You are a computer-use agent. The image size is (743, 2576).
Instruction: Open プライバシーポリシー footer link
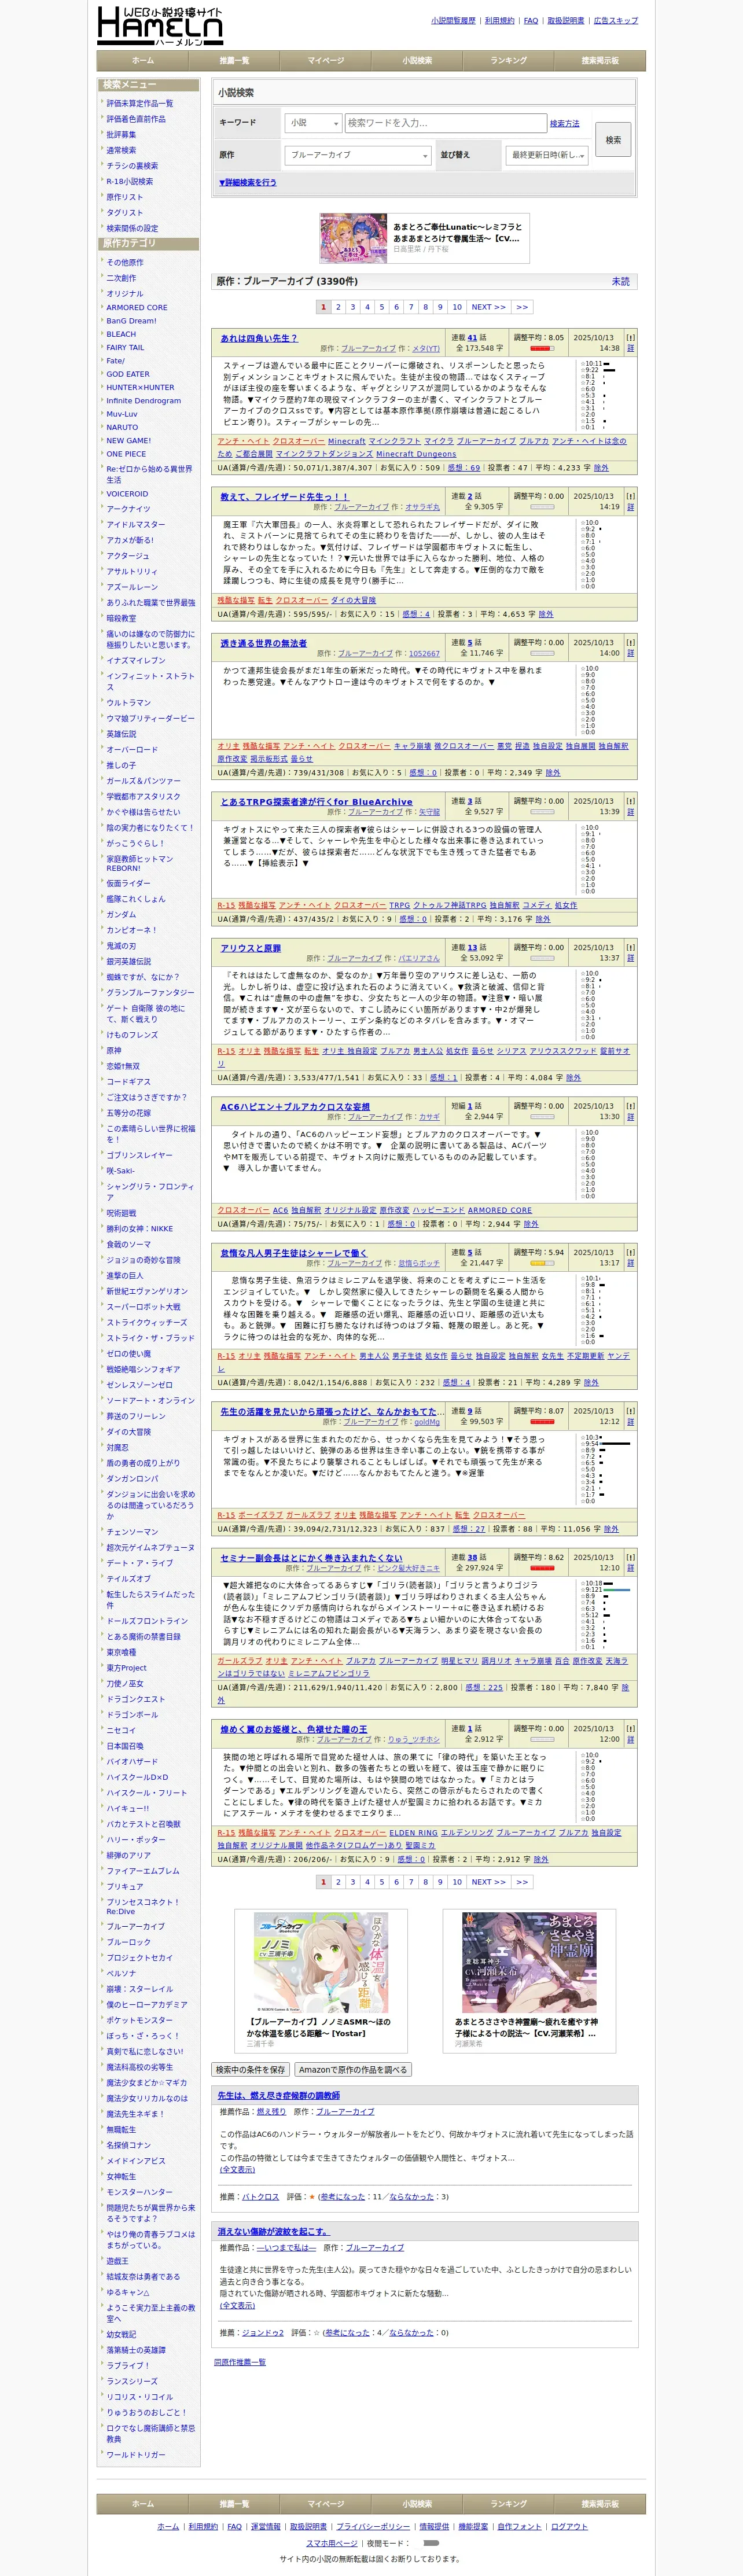click(x=373, y=2526)
